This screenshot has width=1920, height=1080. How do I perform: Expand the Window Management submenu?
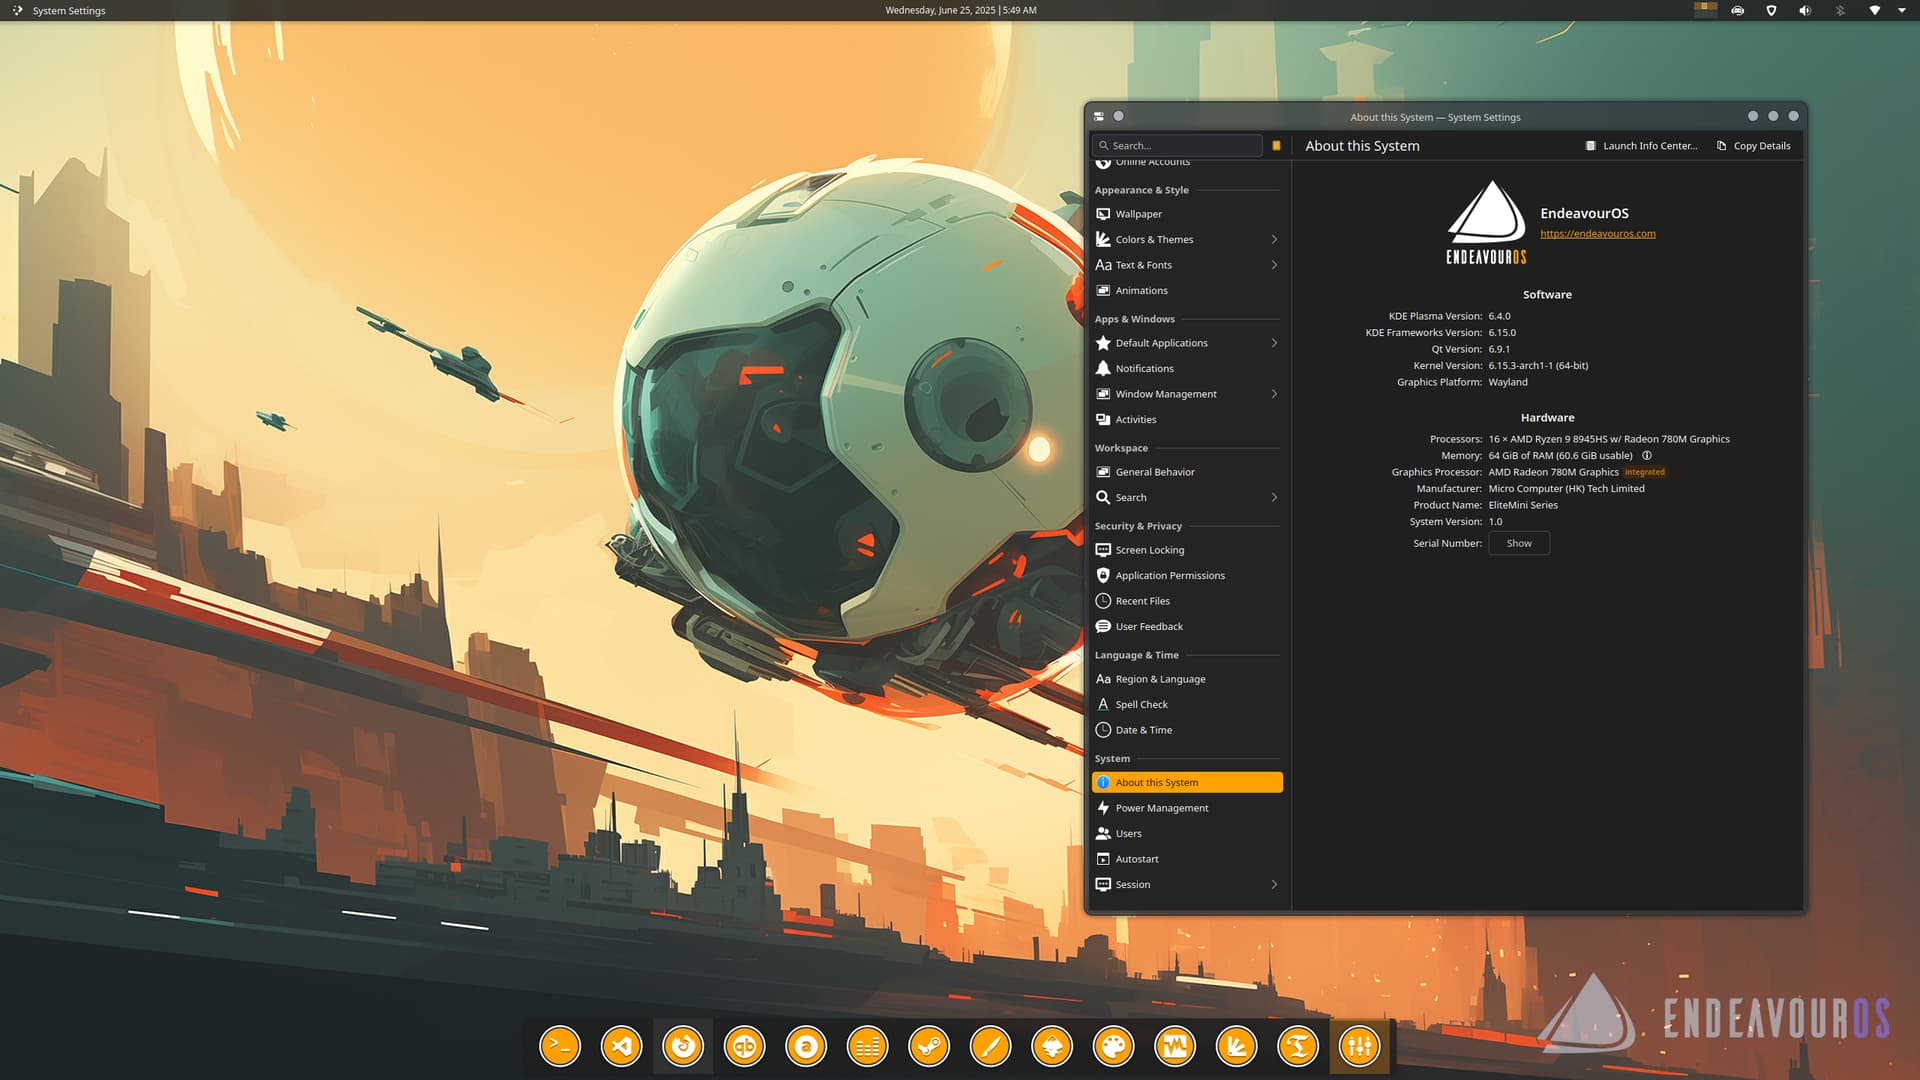[x=1274, y=394]
